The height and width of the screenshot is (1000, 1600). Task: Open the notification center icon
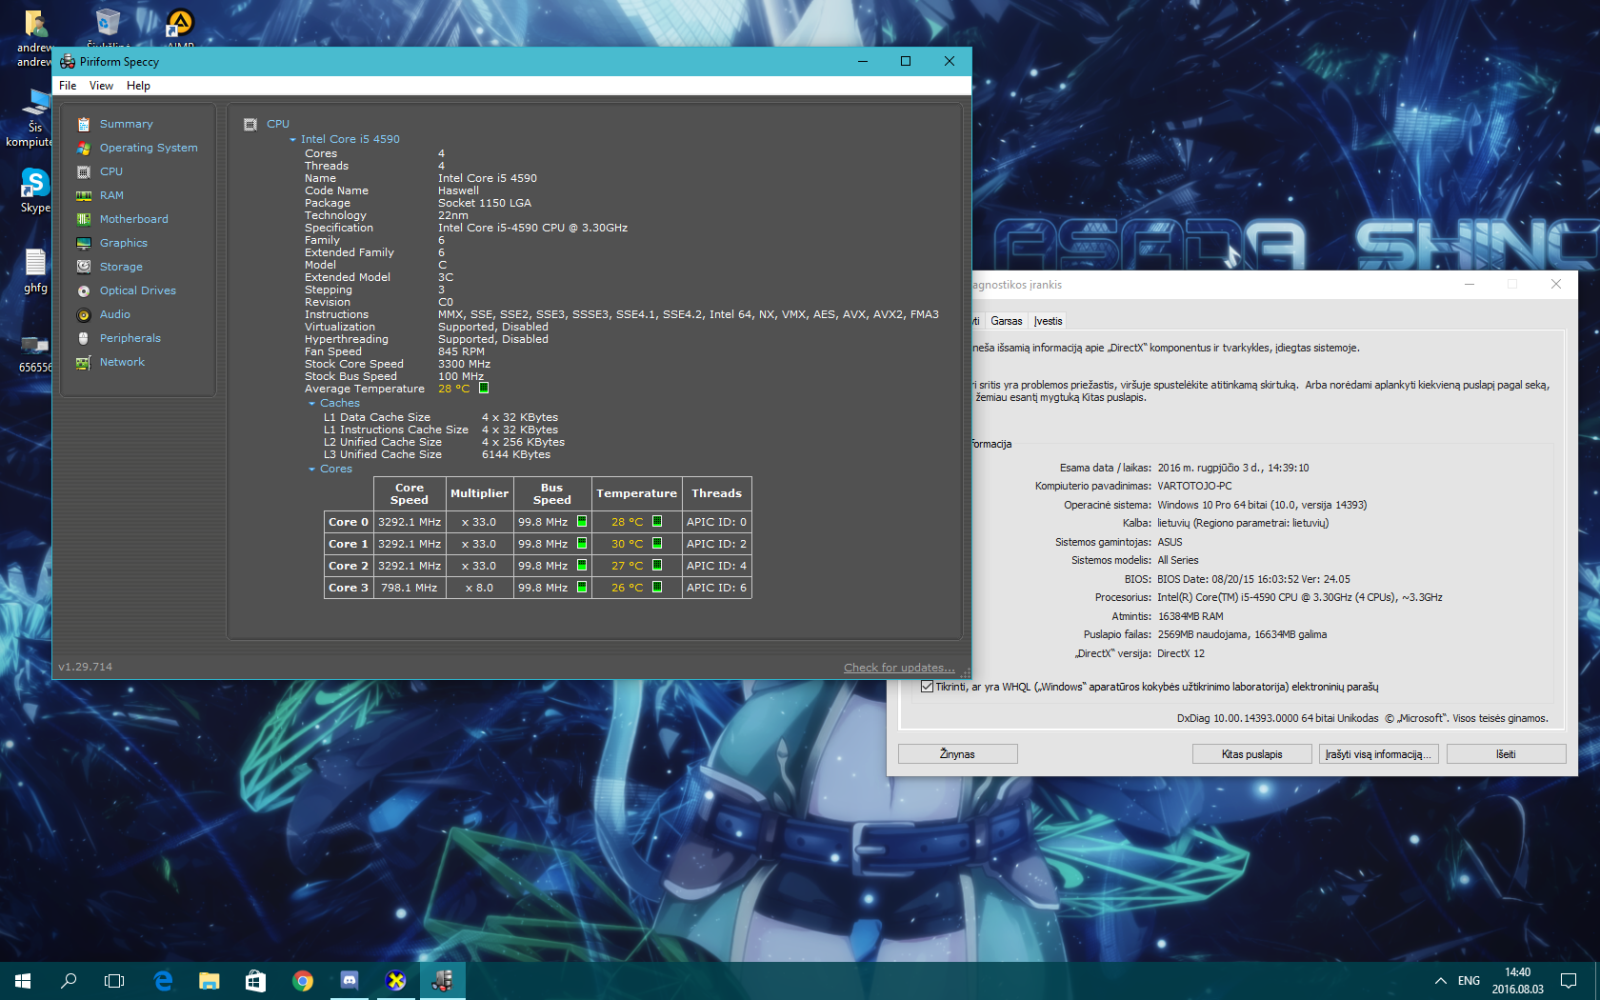click(1569, 981)
